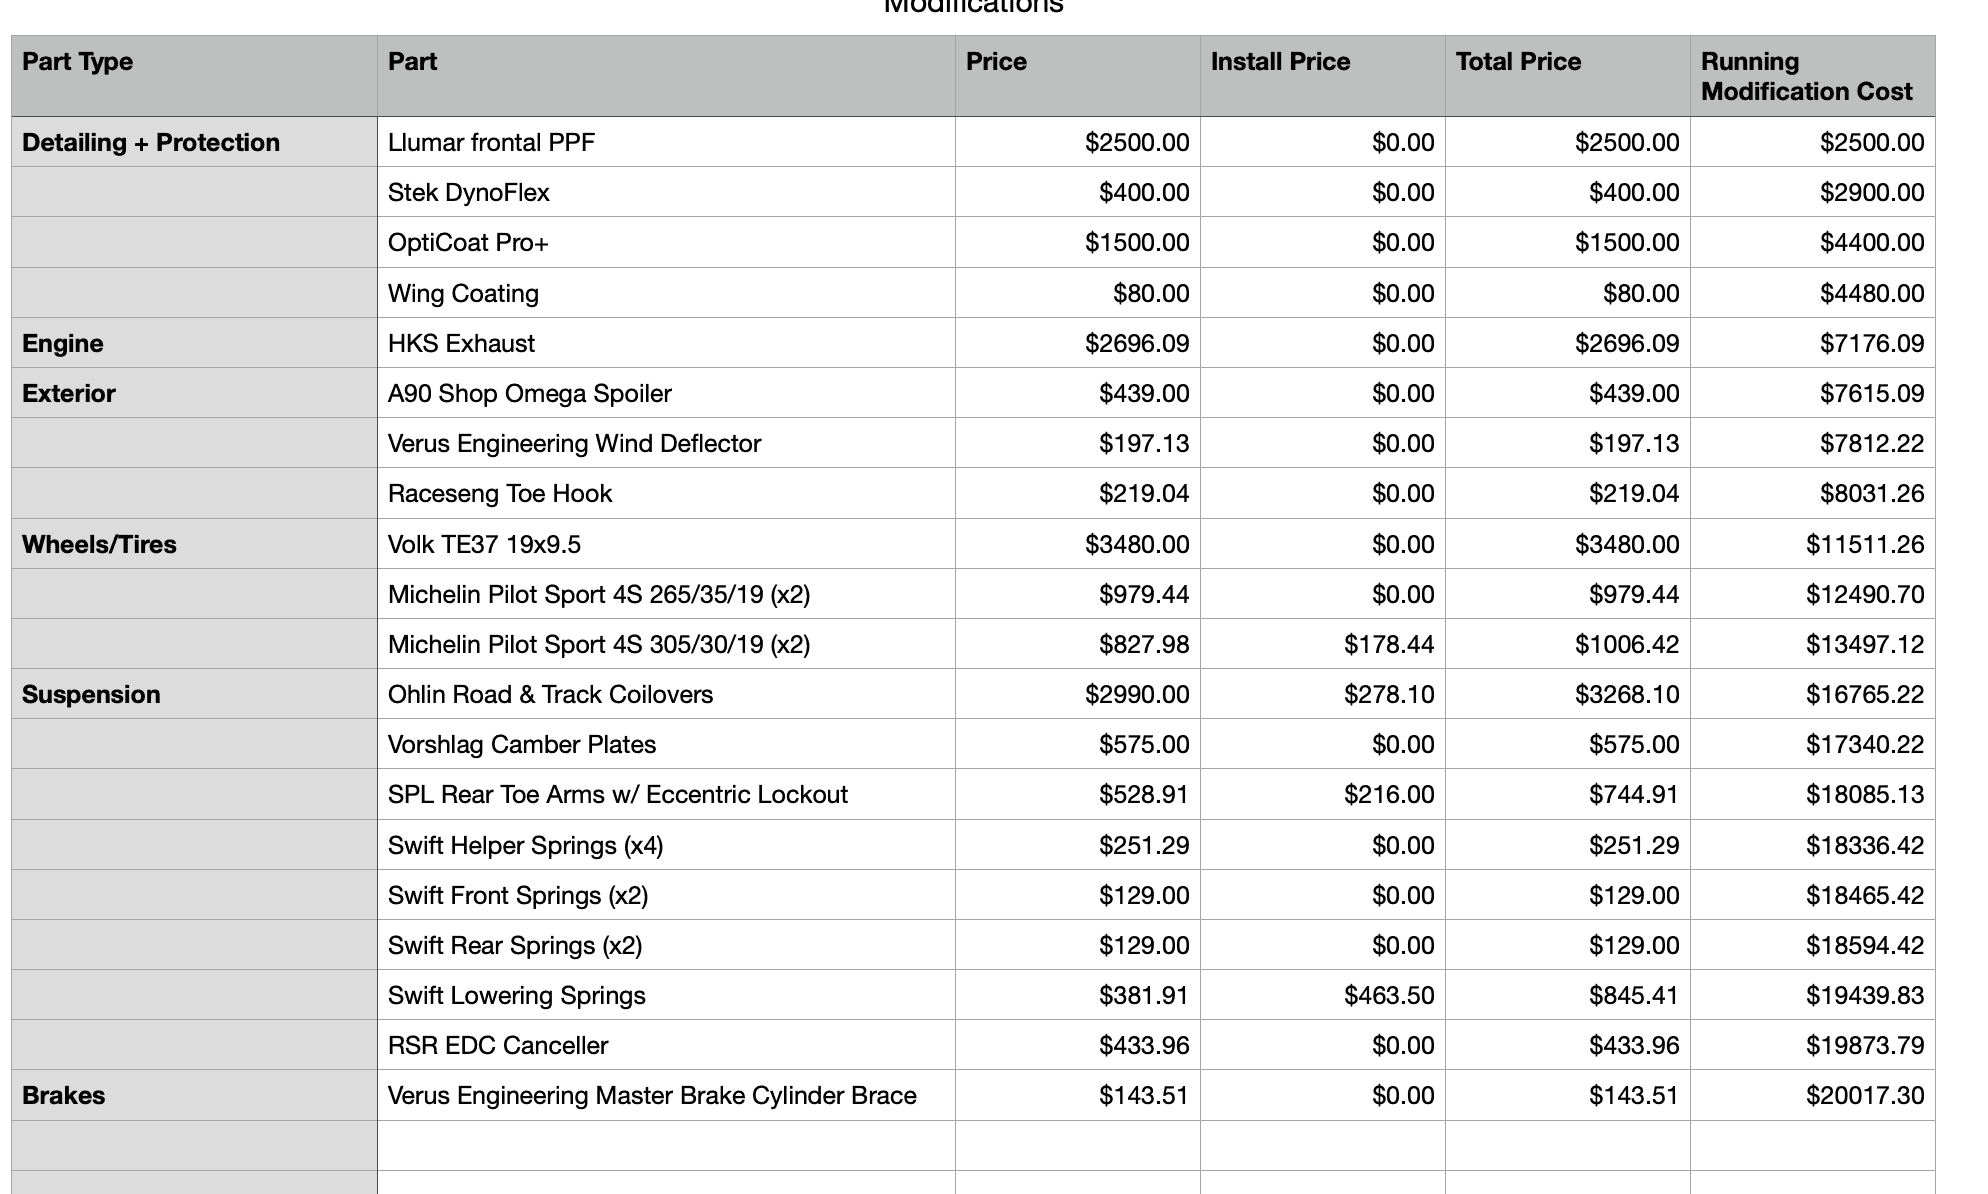This screenshot has width=1988, height=1194.
Task: Click the $197.13 price cell for Wind Deflector
Action: point(1077,443)
